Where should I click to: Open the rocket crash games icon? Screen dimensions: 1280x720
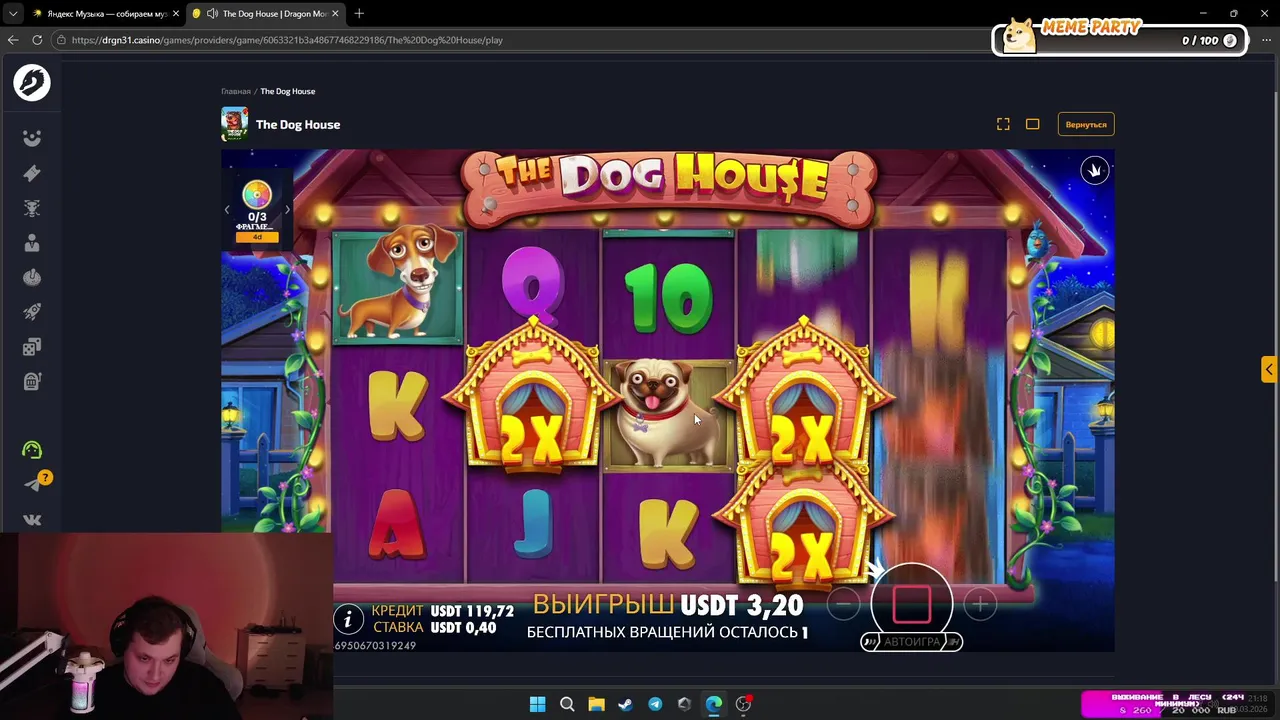32,312
